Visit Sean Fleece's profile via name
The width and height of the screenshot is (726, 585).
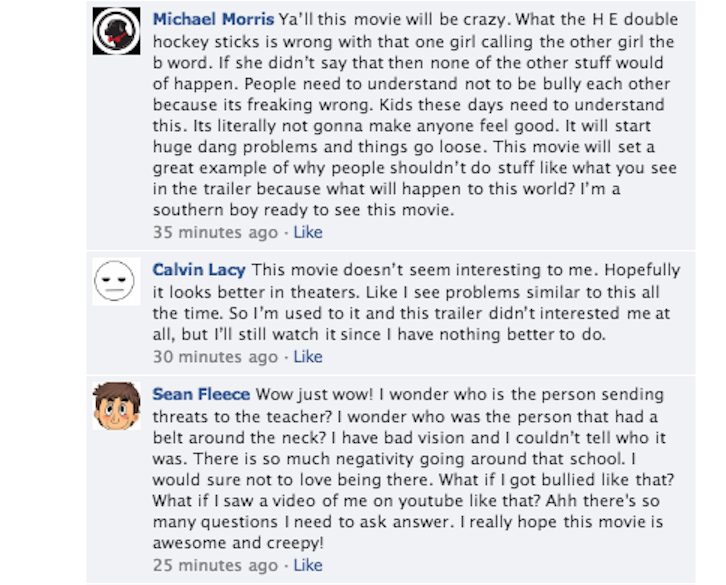201,394
